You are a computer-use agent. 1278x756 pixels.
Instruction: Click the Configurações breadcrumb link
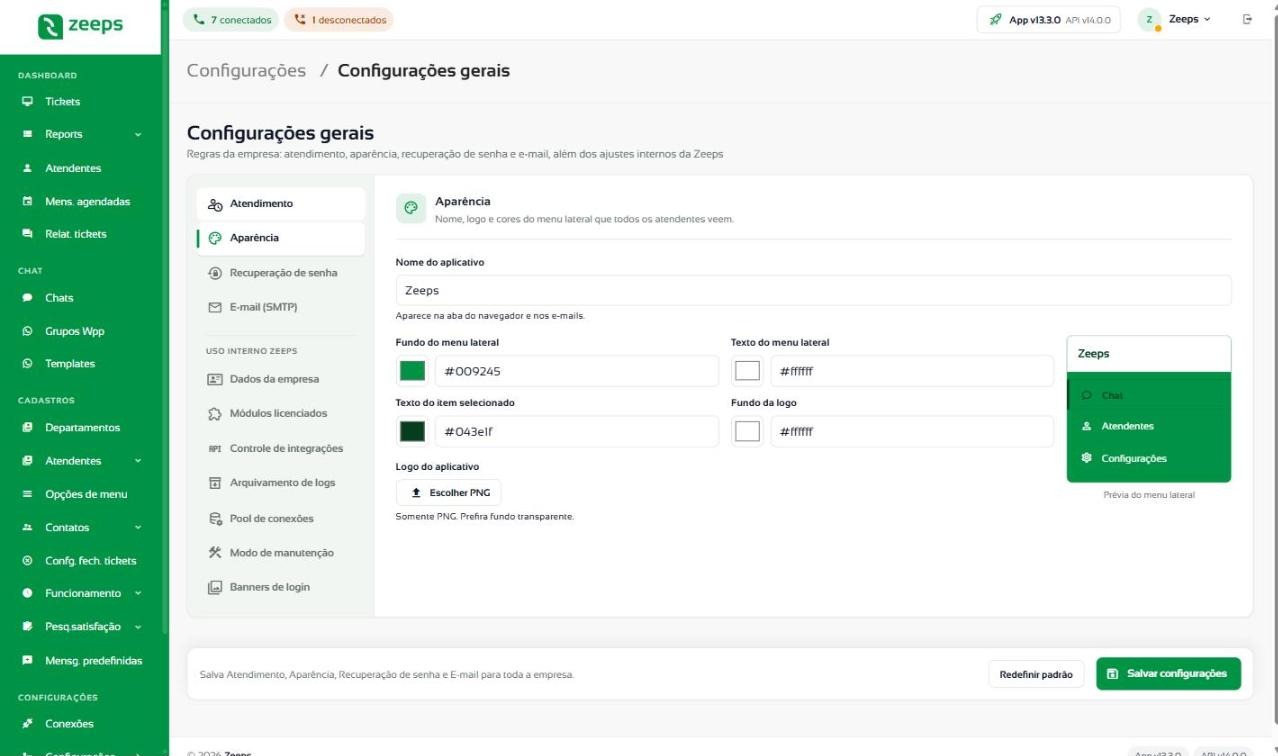[x=246, y=71]
